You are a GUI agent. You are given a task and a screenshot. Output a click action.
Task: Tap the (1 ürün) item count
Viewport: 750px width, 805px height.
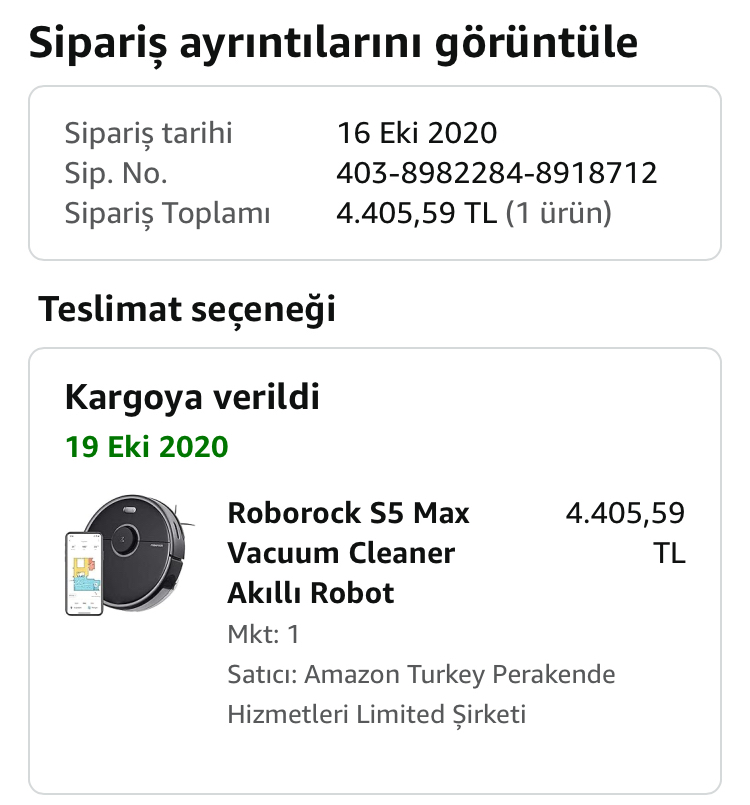559,213
